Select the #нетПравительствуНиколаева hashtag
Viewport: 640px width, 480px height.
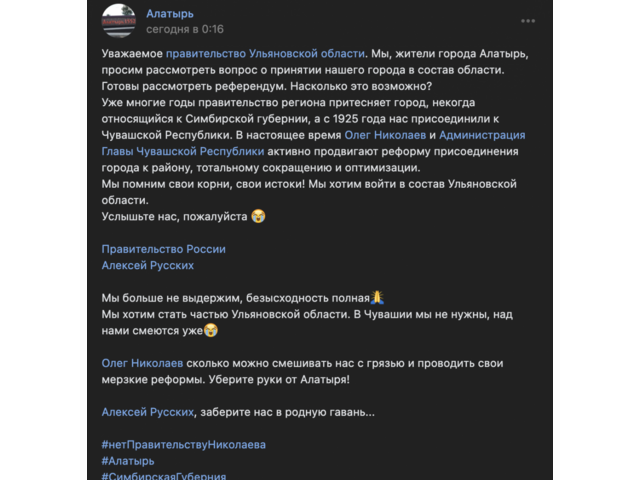click(x=184, y=444)
